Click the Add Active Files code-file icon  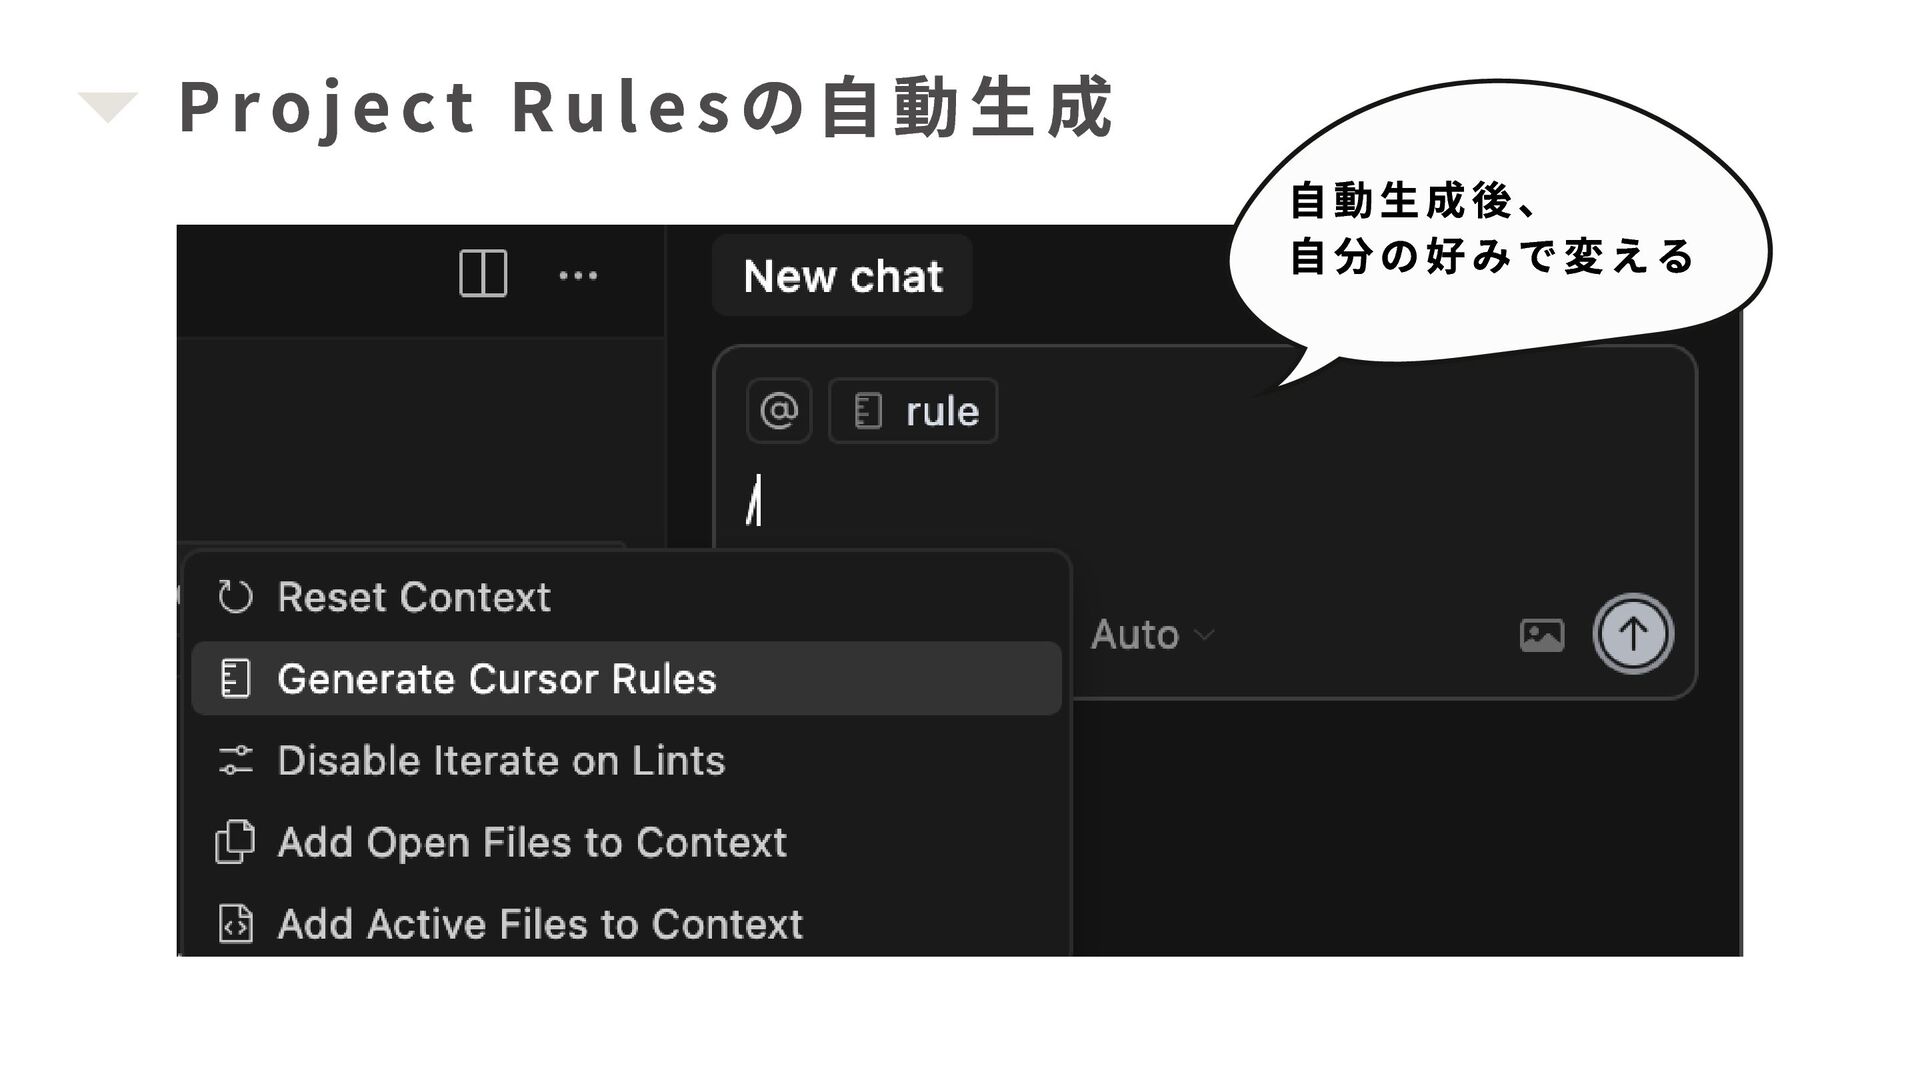[x=236, y=924]
